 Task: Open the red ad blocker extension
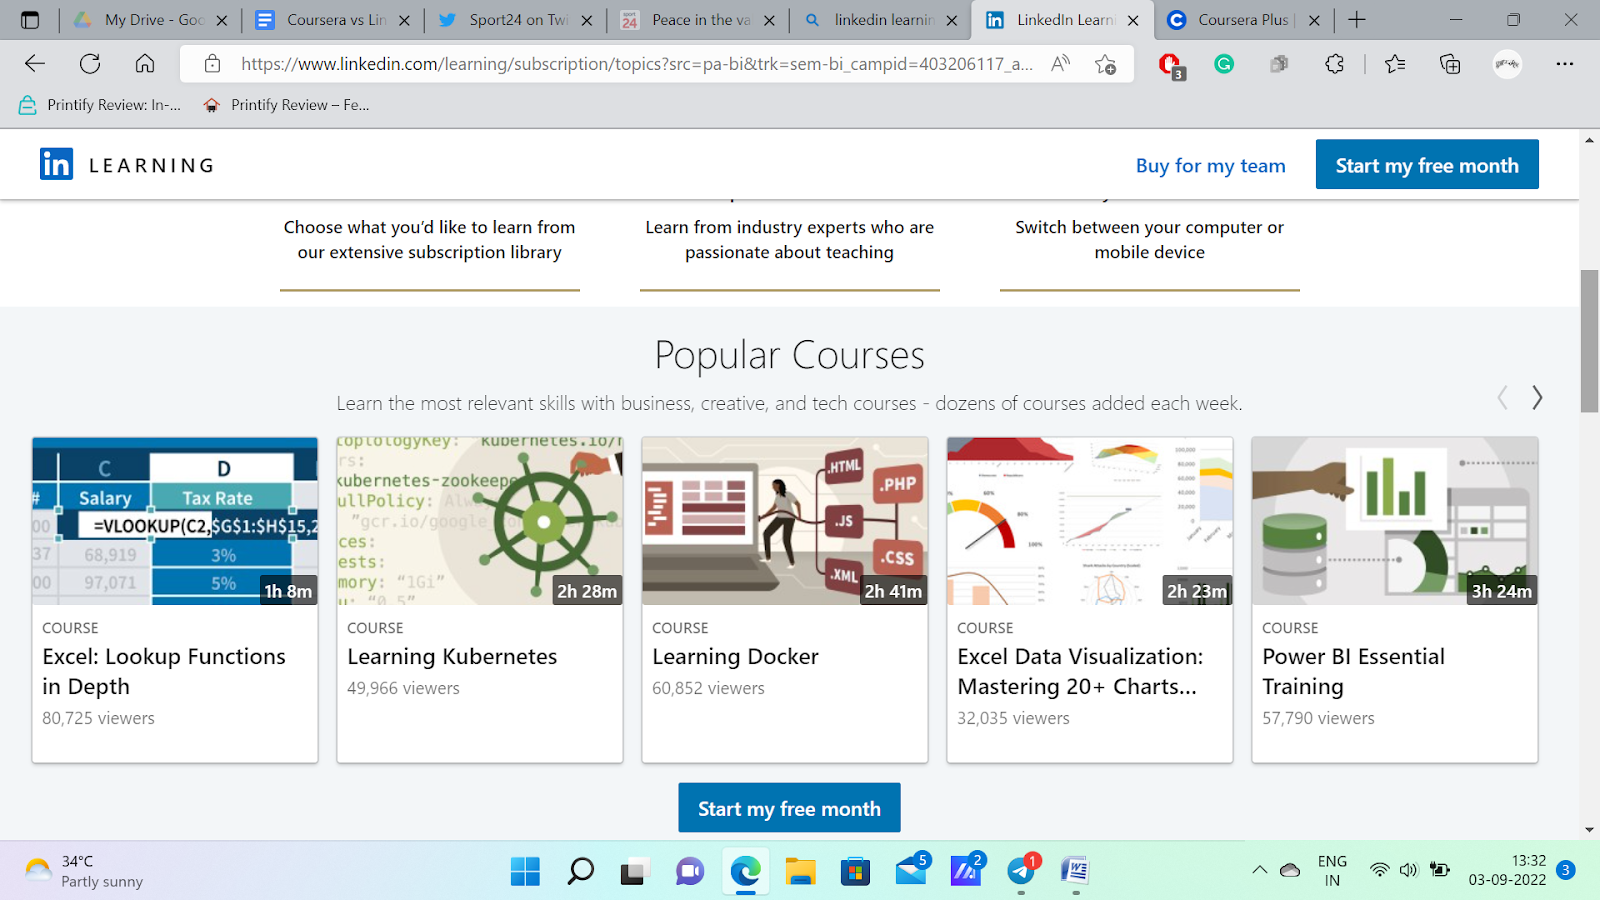1170,65
